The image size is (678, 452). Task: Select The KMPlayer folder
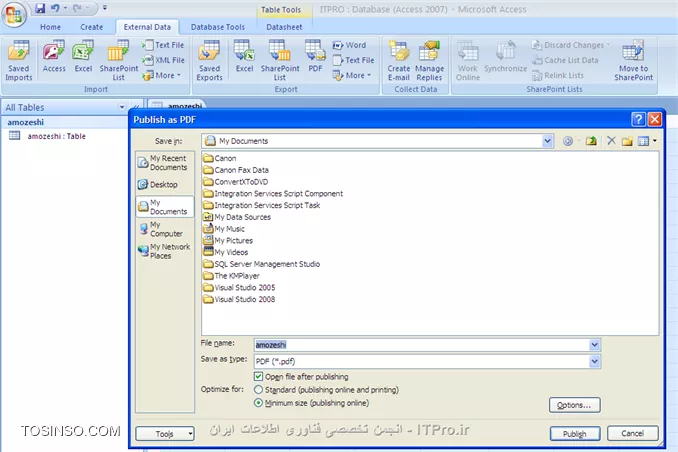pos(231,276)
